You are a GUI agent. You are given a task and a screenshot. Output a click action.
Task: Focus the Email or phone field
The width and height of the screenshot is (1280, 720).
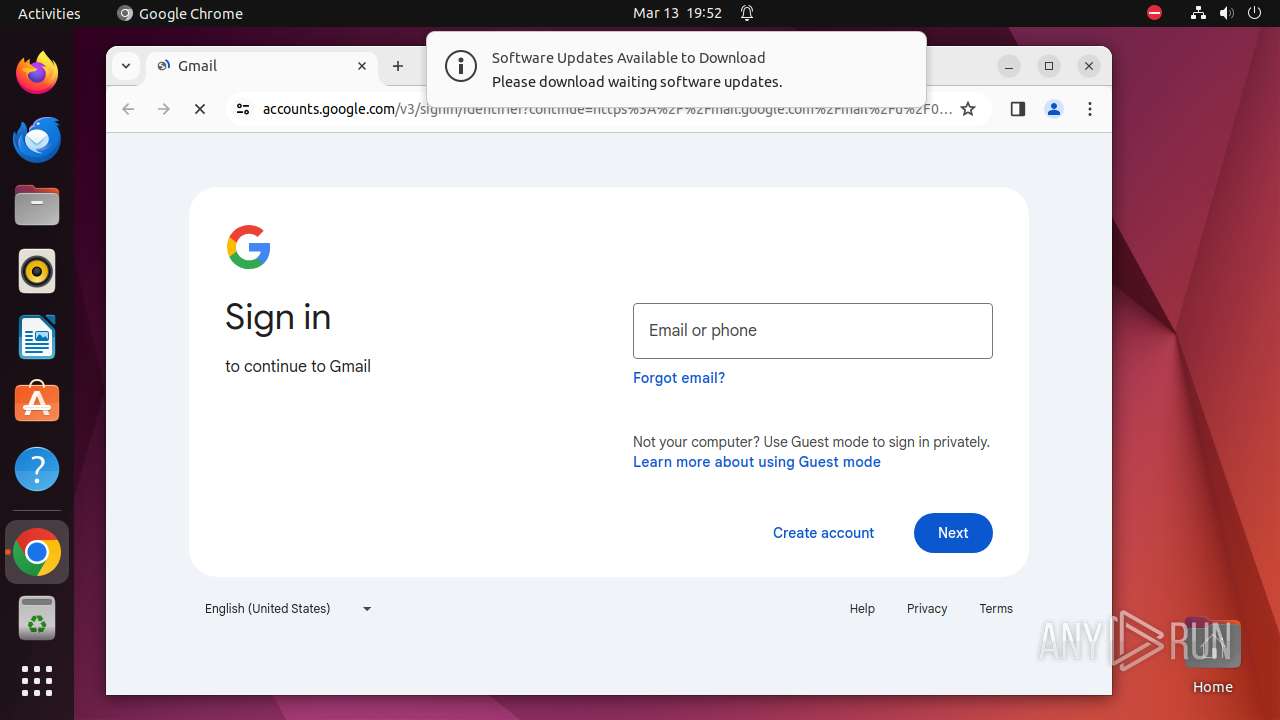point(813,331)
